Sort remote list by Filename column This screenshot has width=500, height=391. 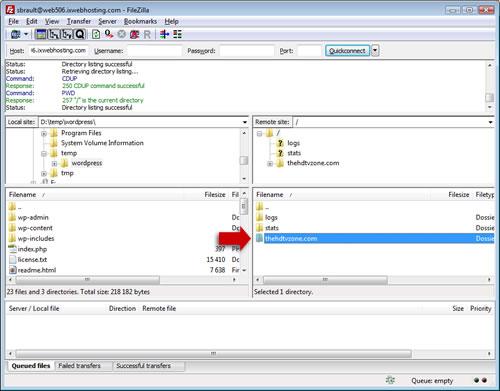pos(270,195)
